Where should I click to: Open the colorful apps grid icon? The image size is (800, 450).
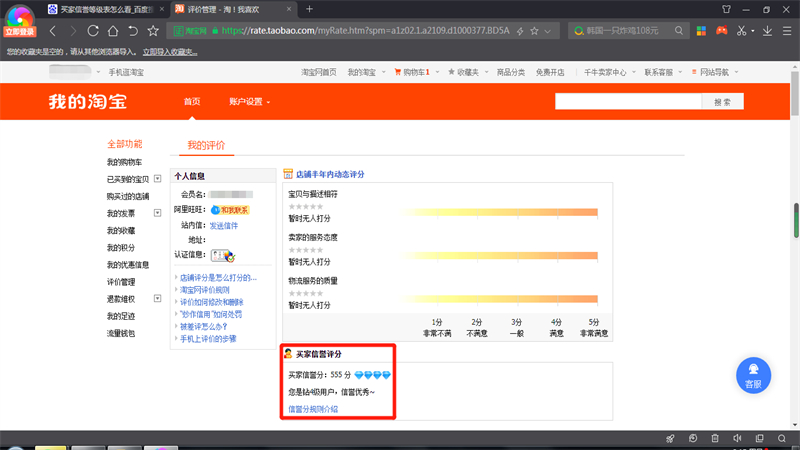[x=702, y=31]
